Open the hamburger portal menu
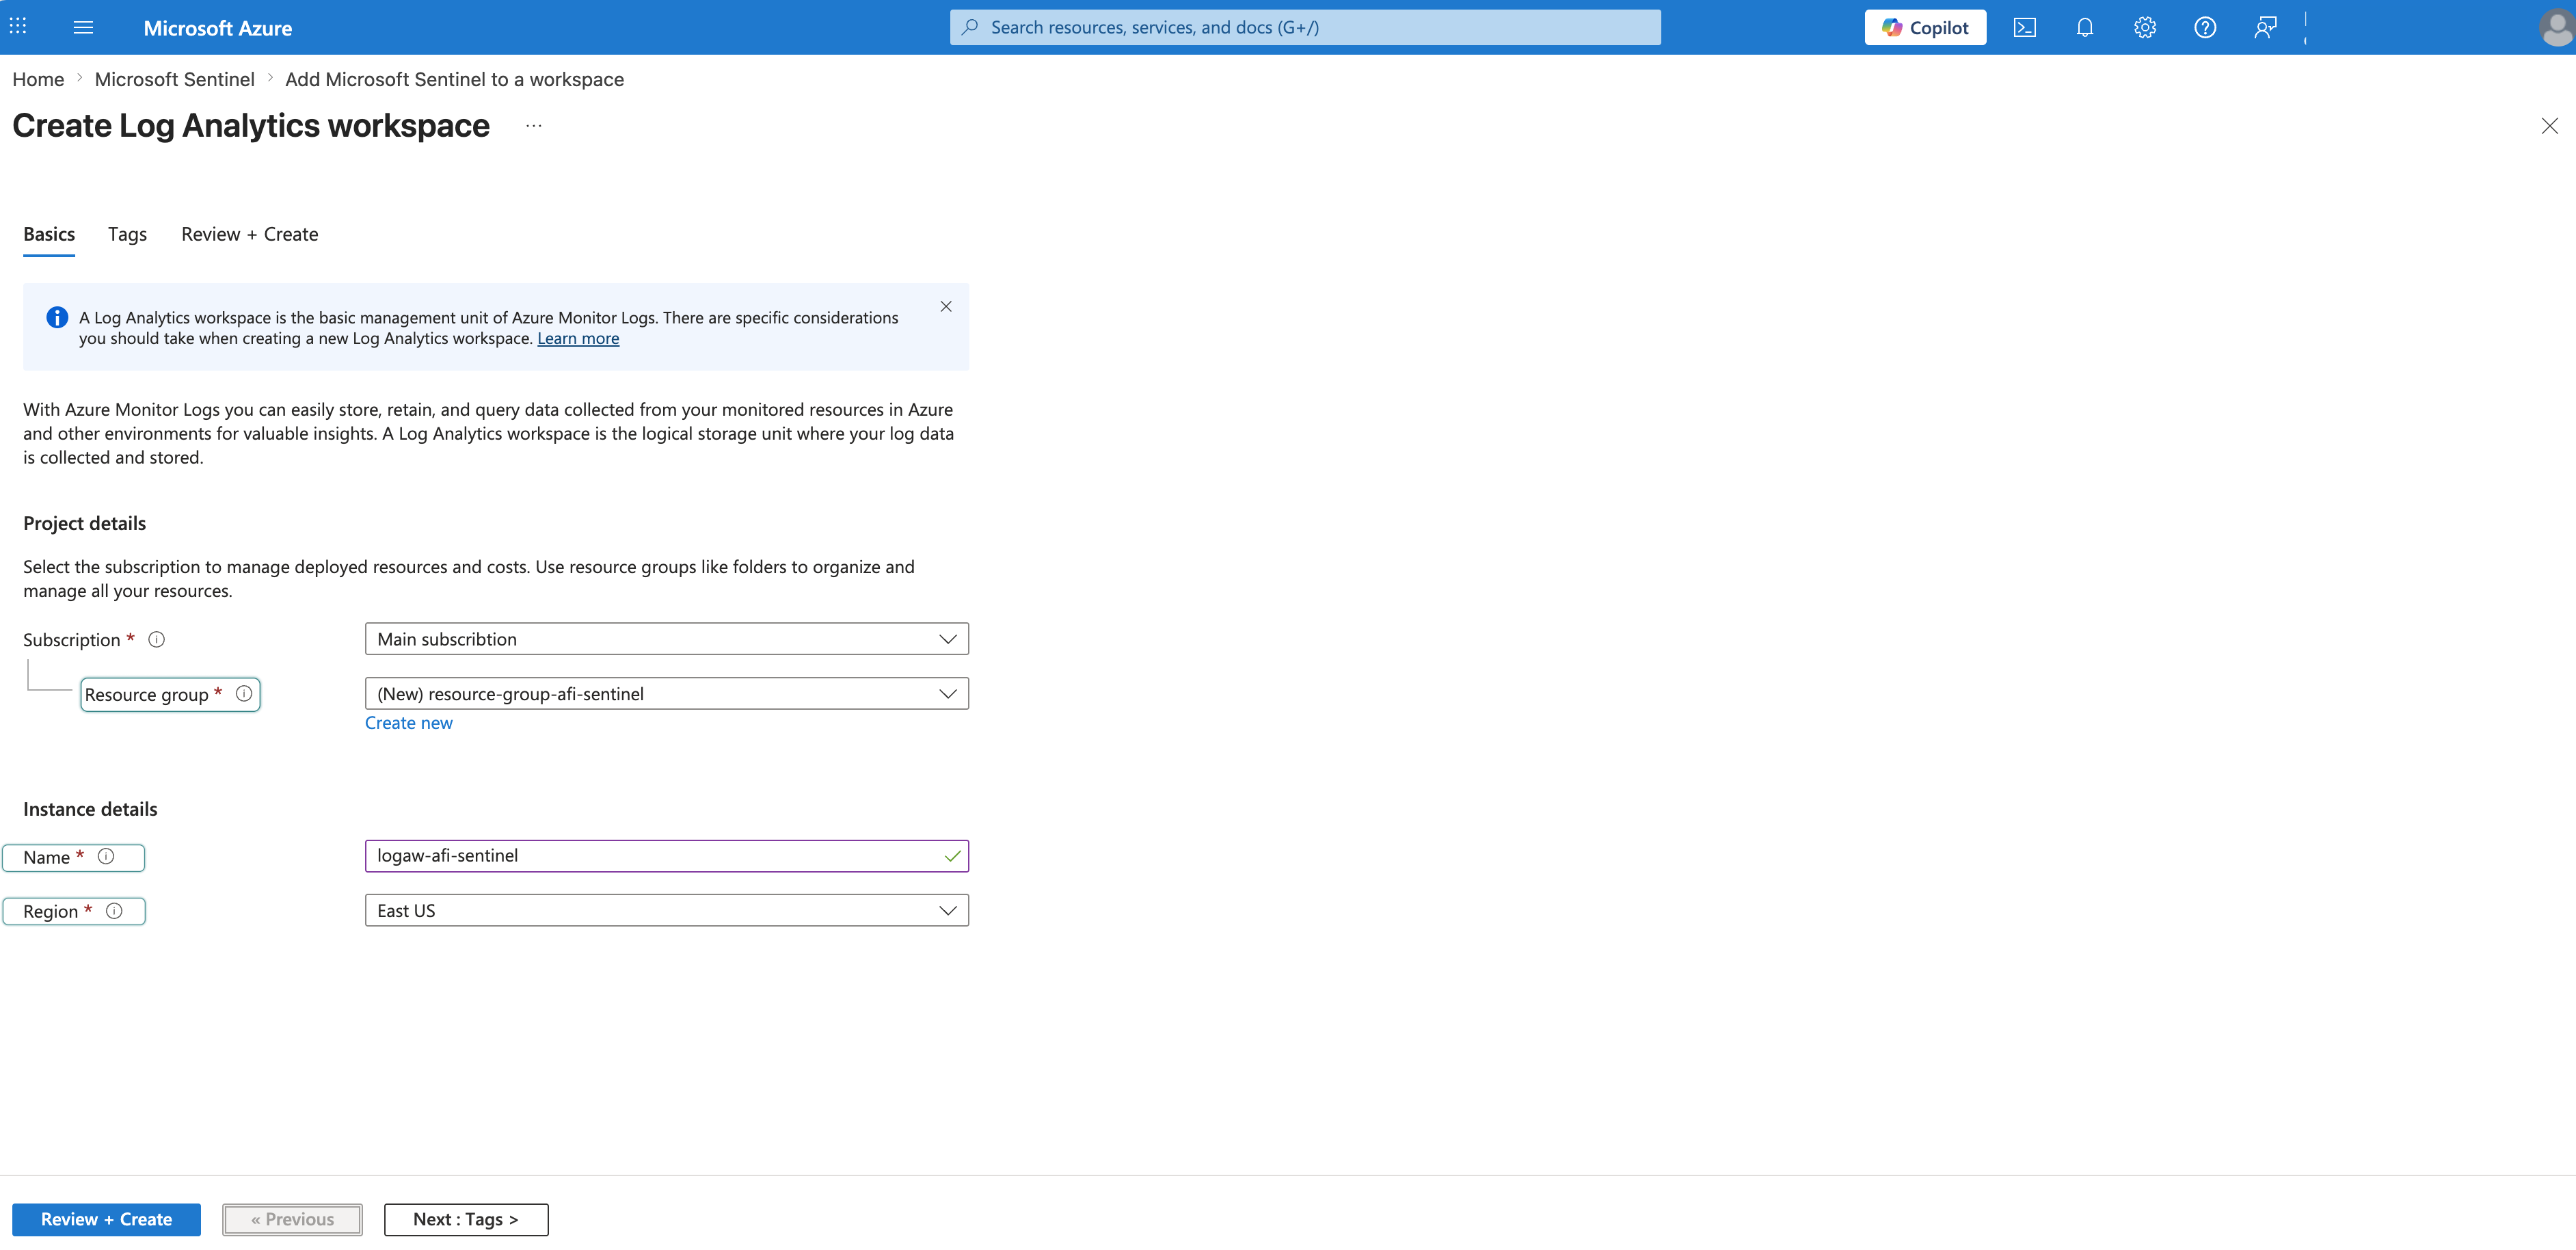2576x1250 pixels. tap(83, 27)
